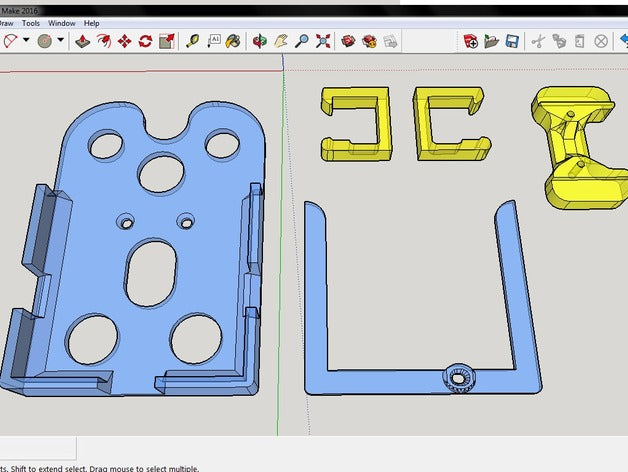Open the Tools menu
The height and width of the screenshot is (472, 628).
(x=31, y=23)
